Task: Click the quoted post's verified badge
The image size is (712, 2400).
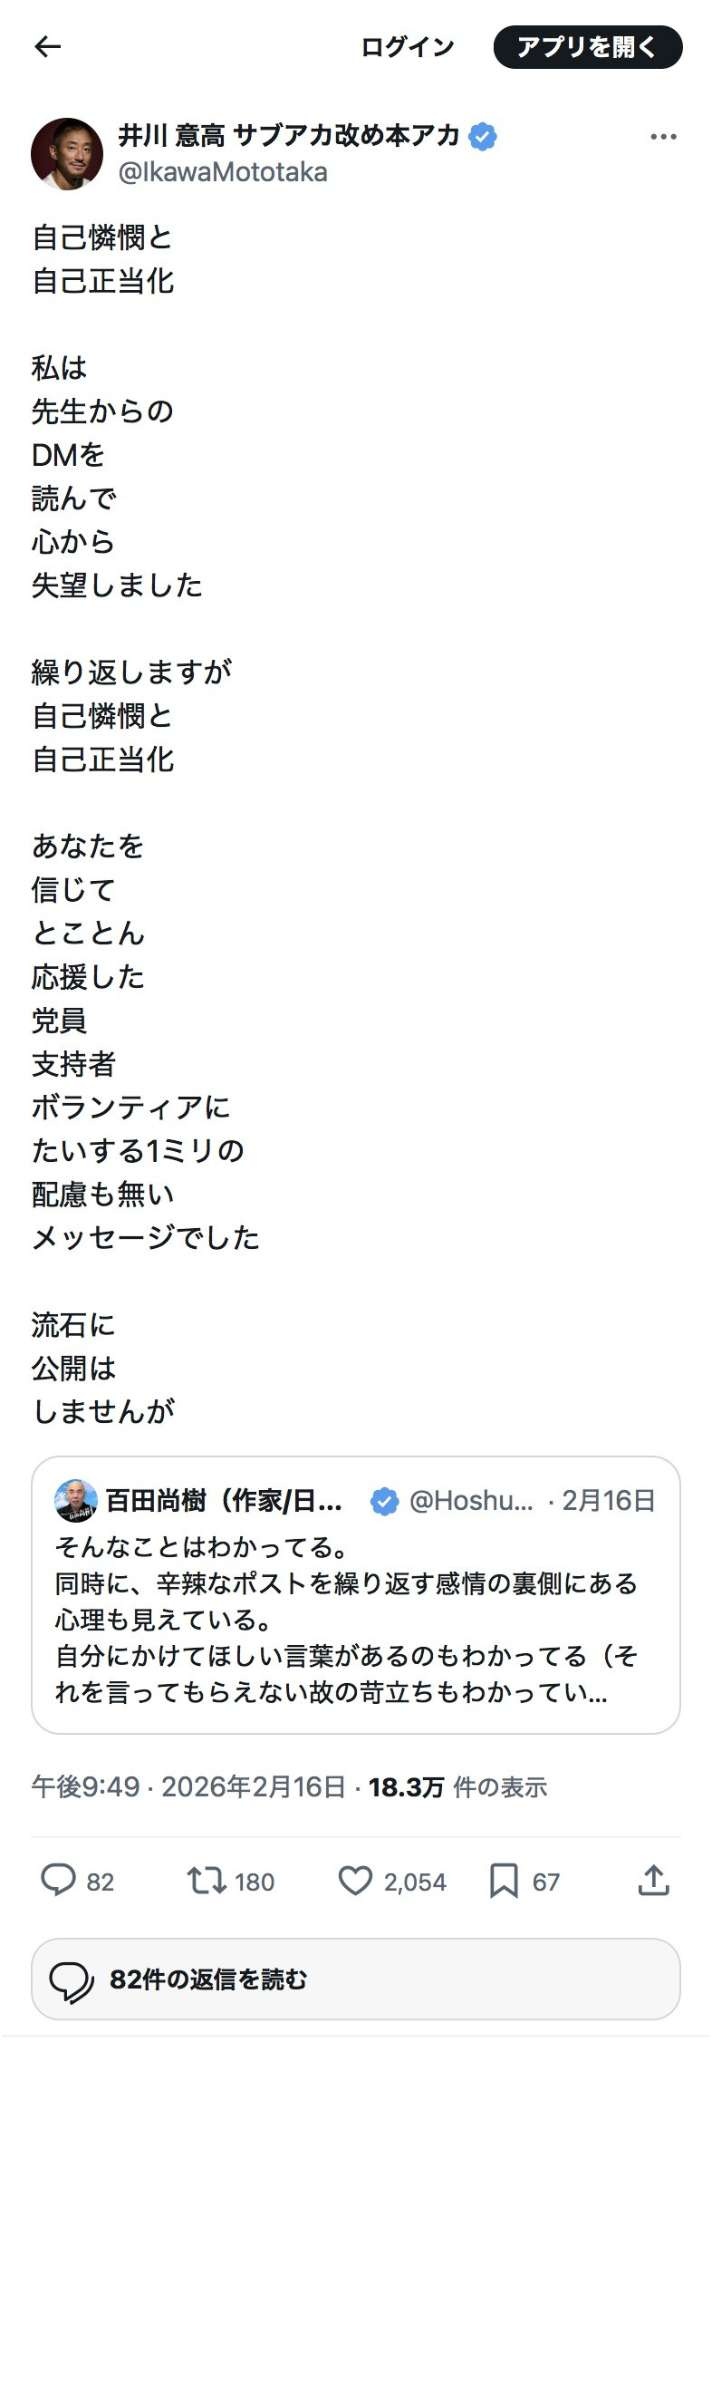Action: coord(384,1501)
